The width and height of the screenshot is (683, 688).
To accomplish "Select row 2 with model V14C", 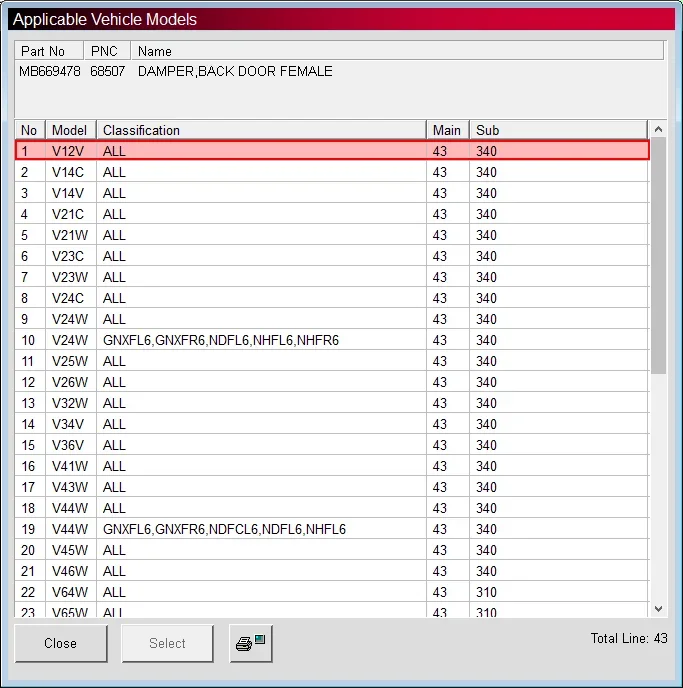I will (x=332, y=172).
